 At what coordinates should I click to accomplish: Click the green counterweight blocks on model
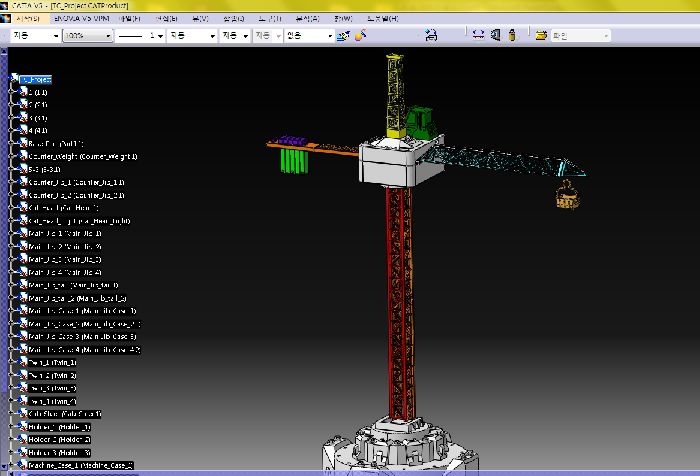(293, 160)
